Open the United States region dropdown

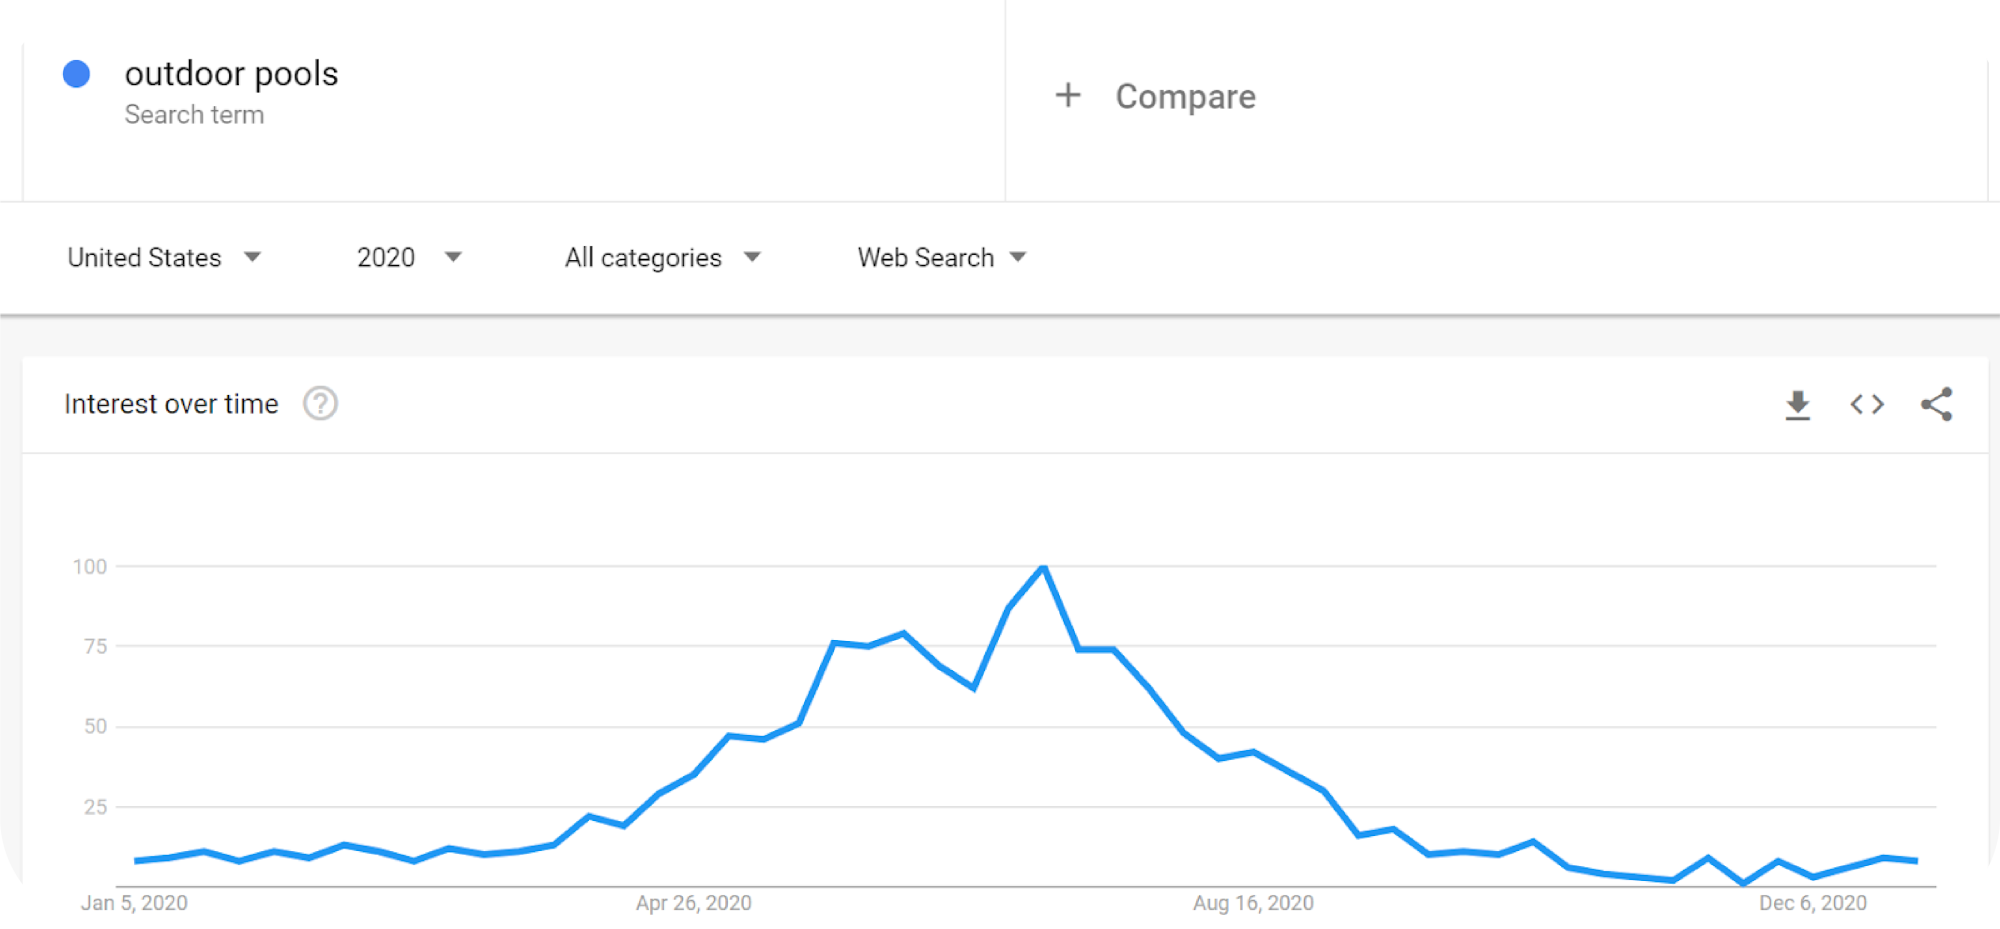coord(164,258)
